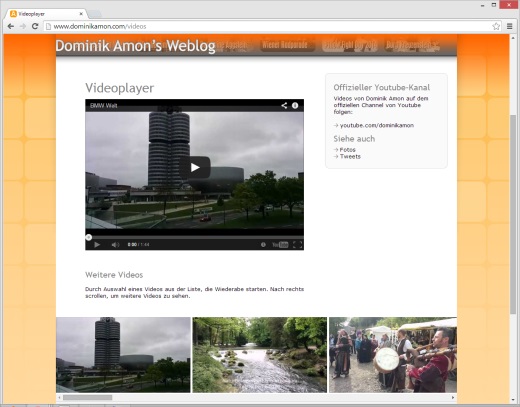Select the BMW tower video thumbnail
The height and width of the screenshot is (407, 520).
coord(123,355)
